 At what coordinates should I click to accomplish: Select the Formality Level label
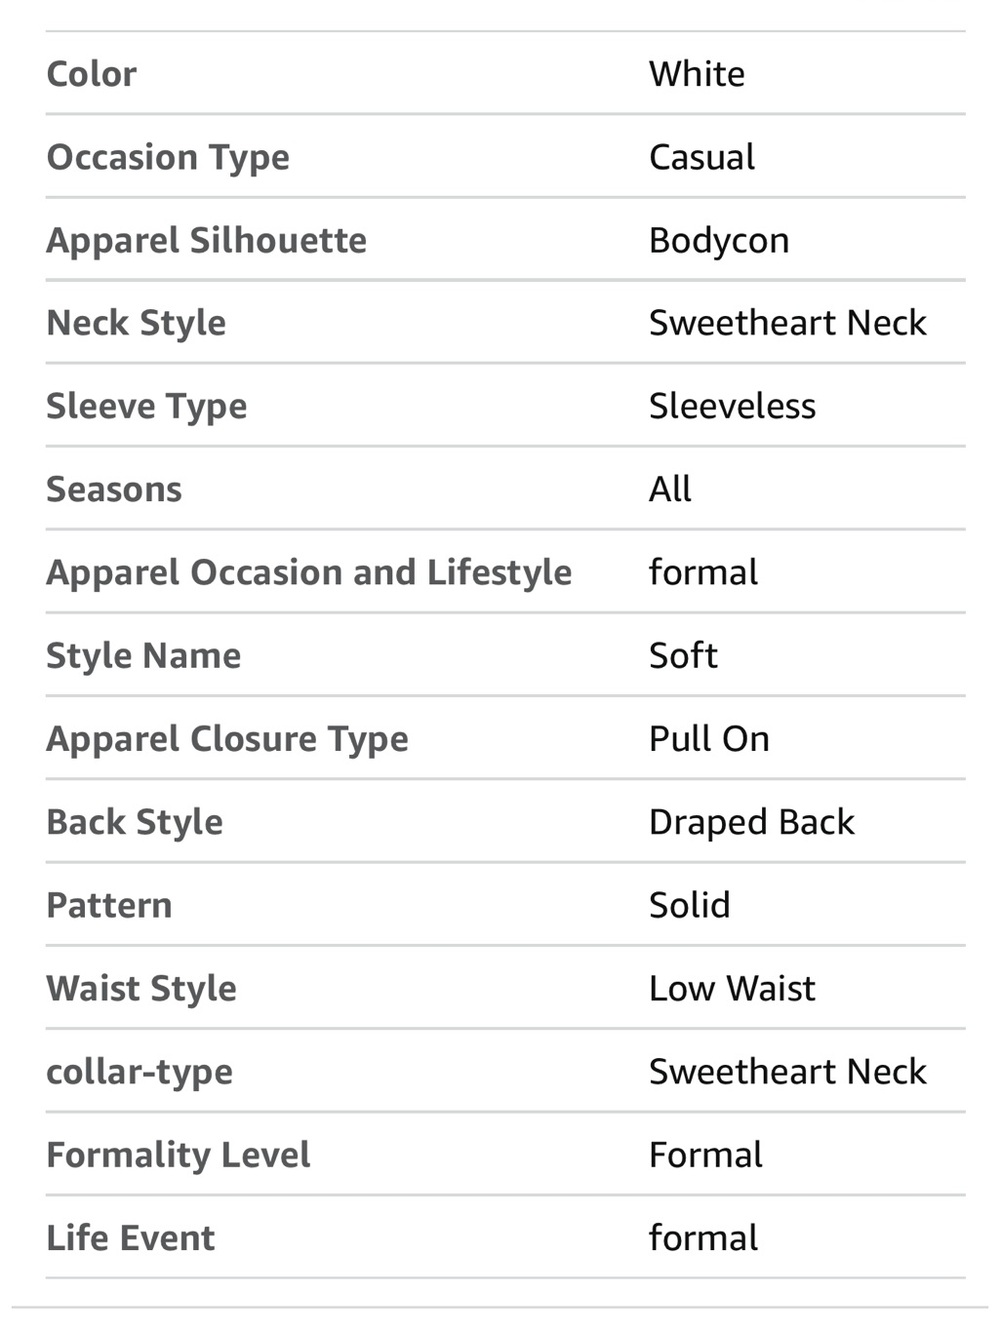point(178,1155)
